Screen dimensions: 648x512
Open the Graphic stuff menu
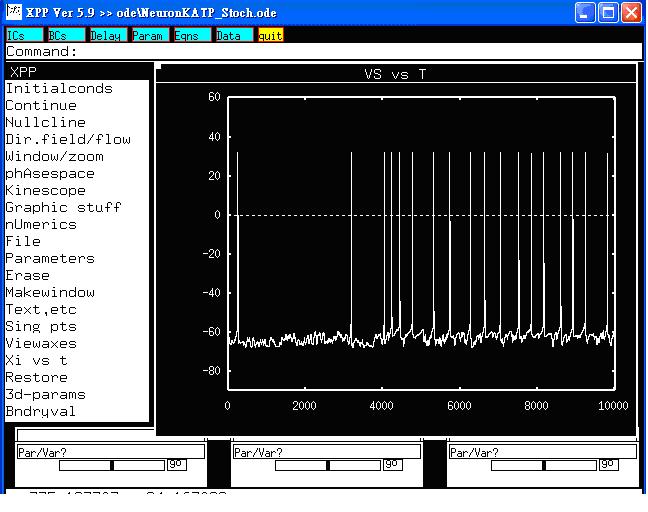click(63, 207)
